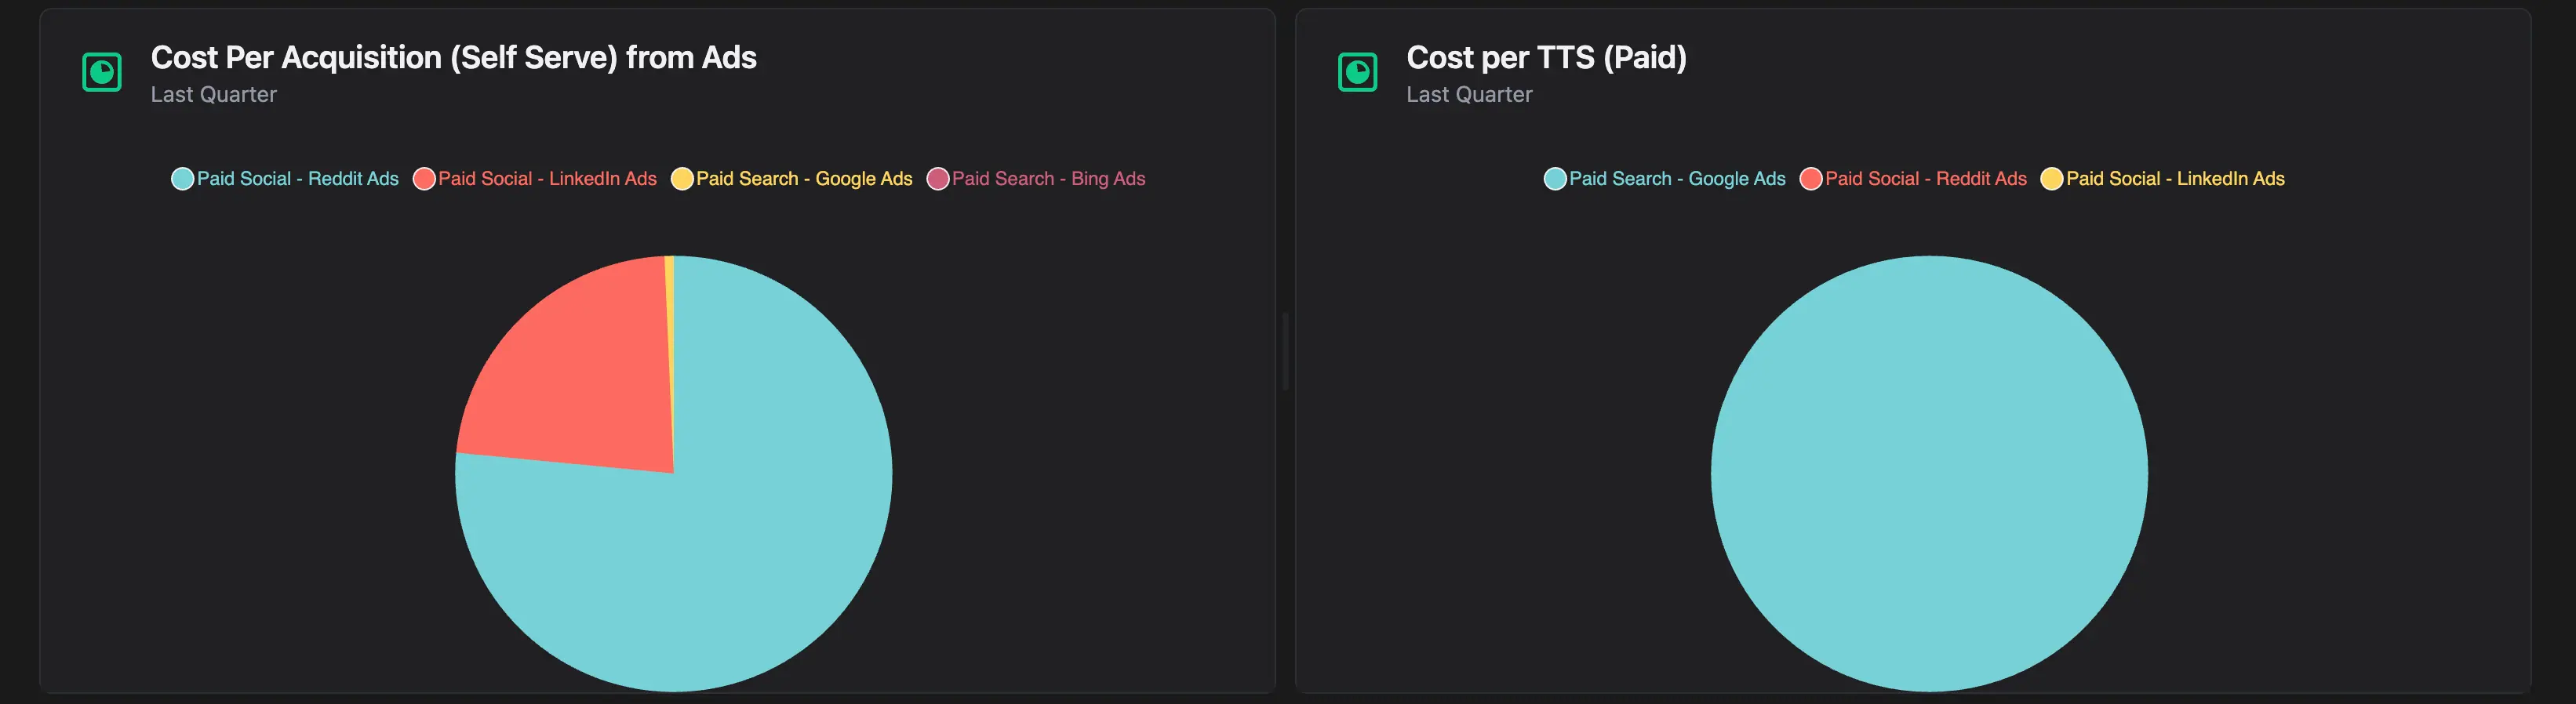2576x704 pixels.
Task: Toggle the Paid Social - LinkedIn Ads label in Acquisition legend
Action: (x=547, y=179)
